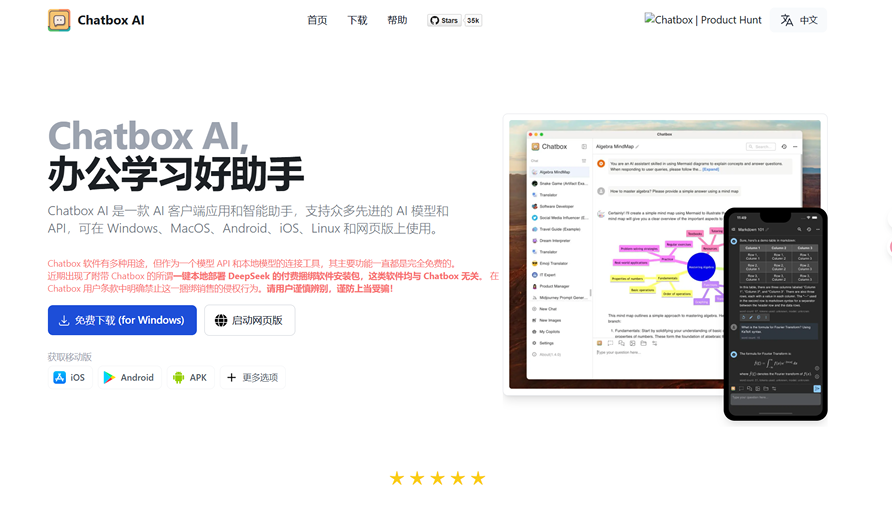Click the dark phone mockup image
Screen dimensions: 892x505
point(775,314)
